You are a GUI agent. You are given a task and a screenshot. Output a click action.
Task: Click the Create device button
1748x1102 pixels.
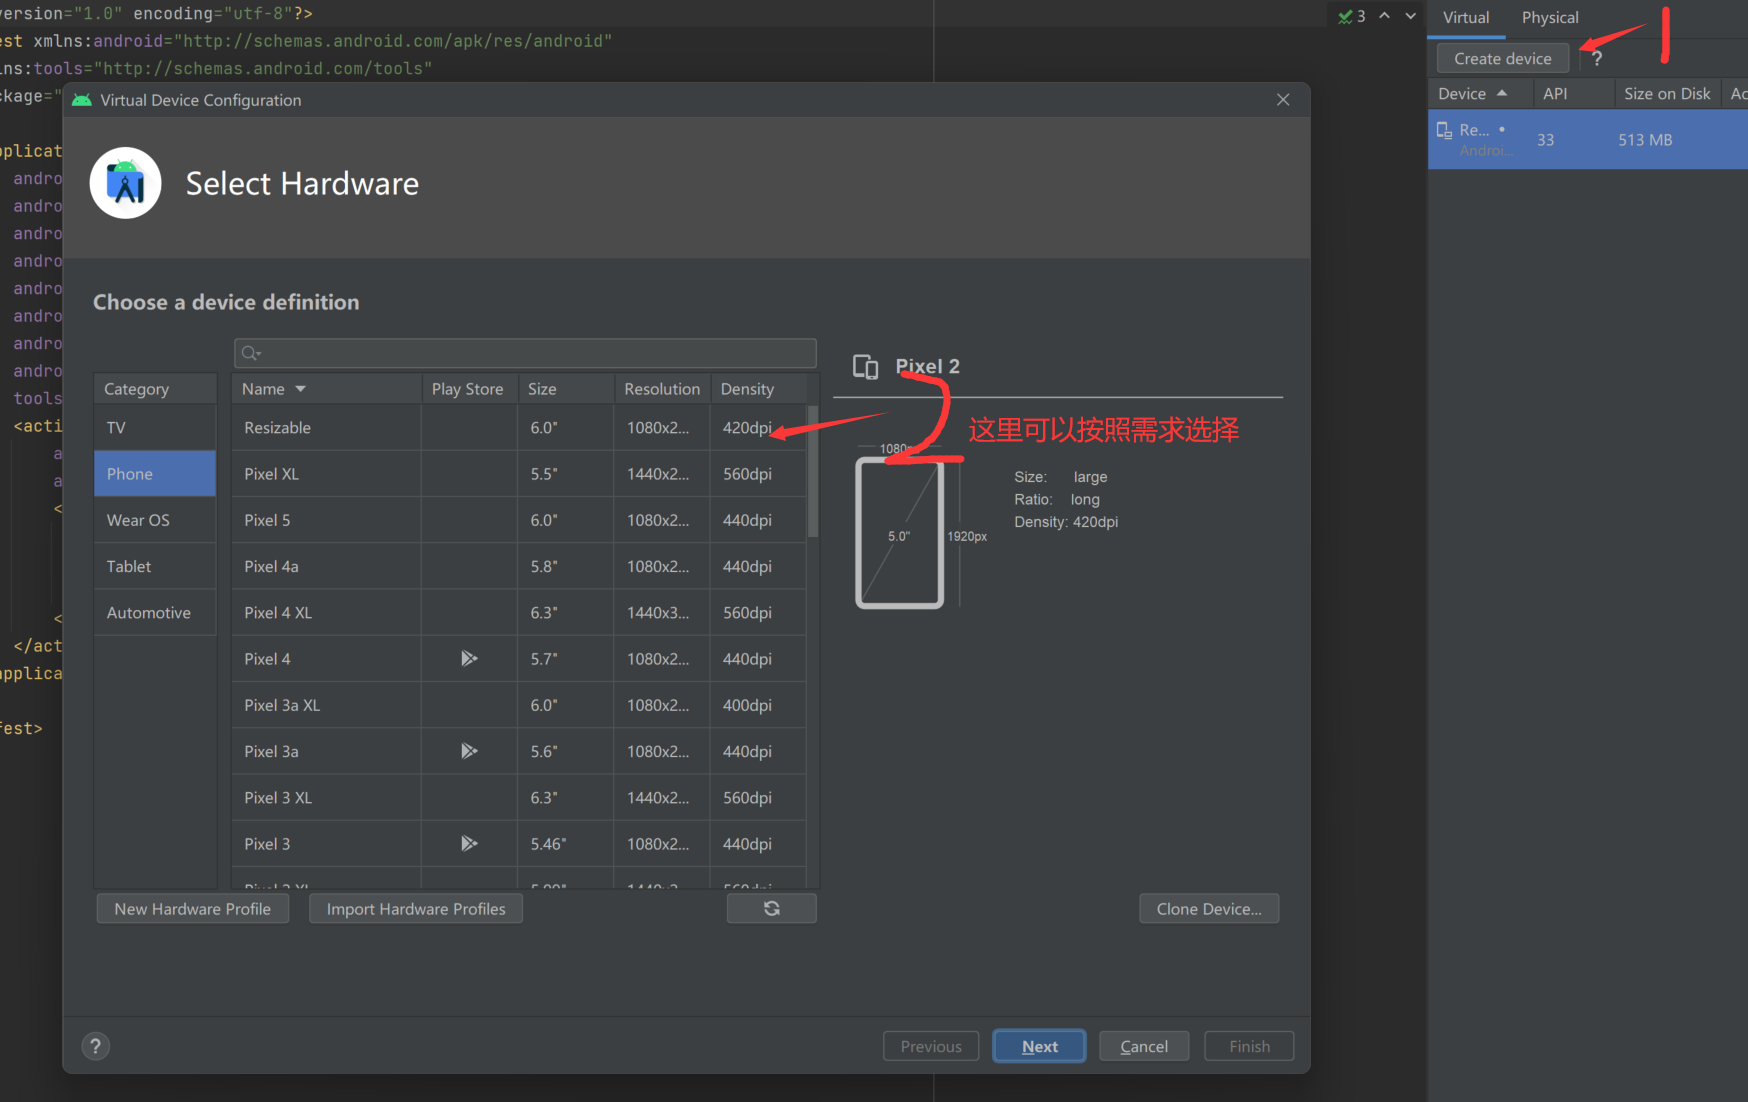tap(1503, 58)
